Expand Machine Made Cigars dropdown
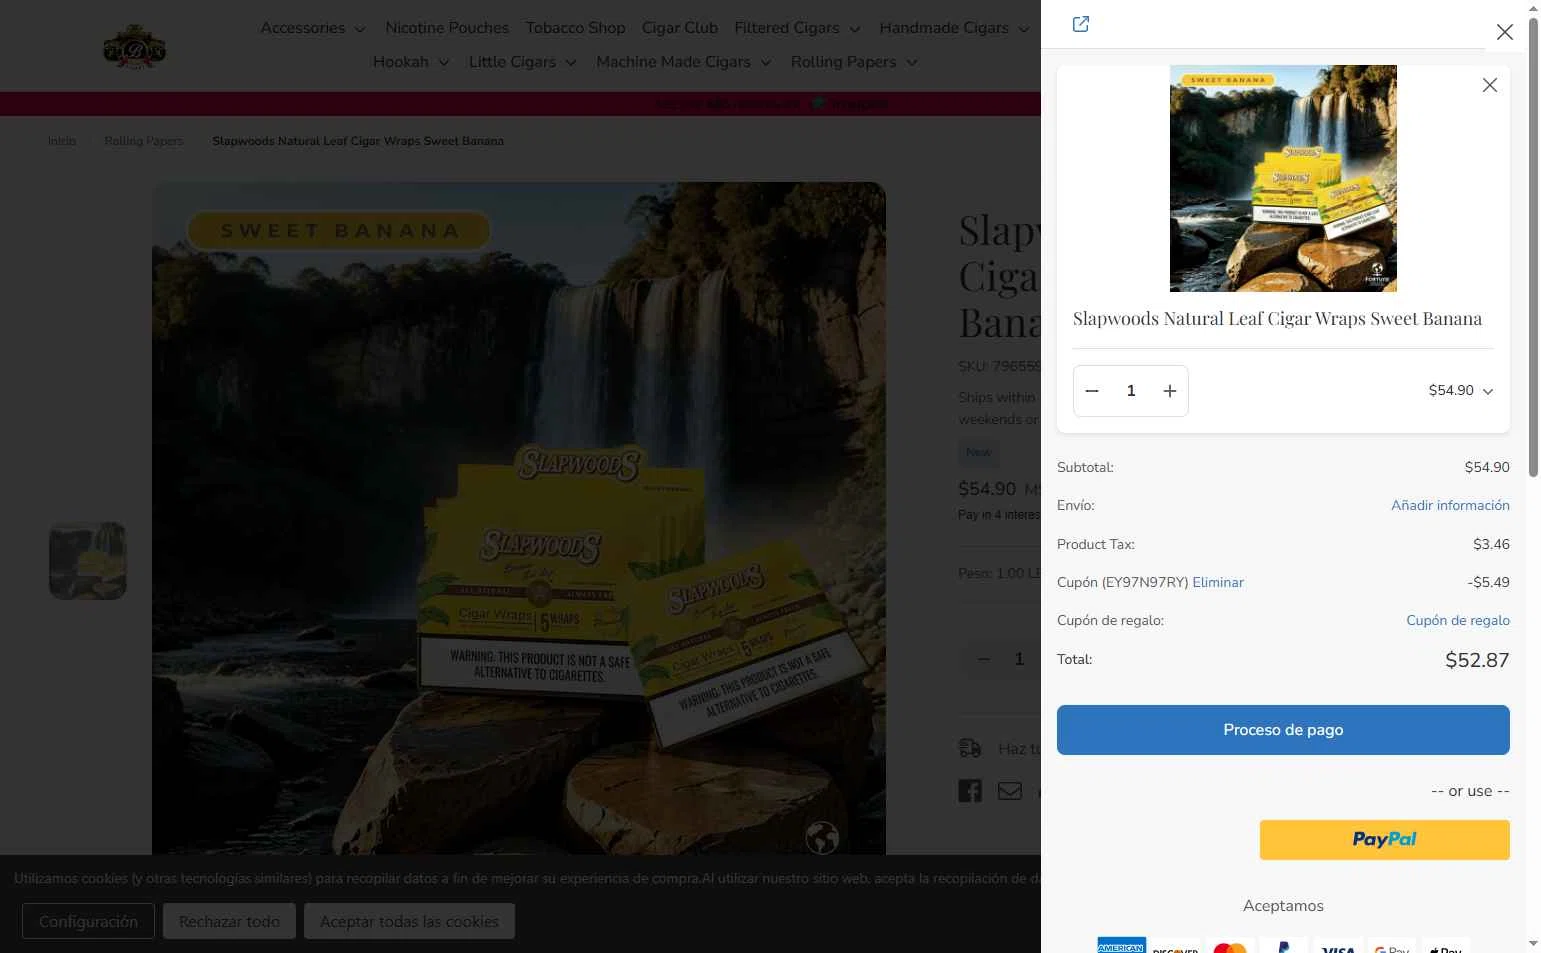1541x953 pixels. [684, 62]
